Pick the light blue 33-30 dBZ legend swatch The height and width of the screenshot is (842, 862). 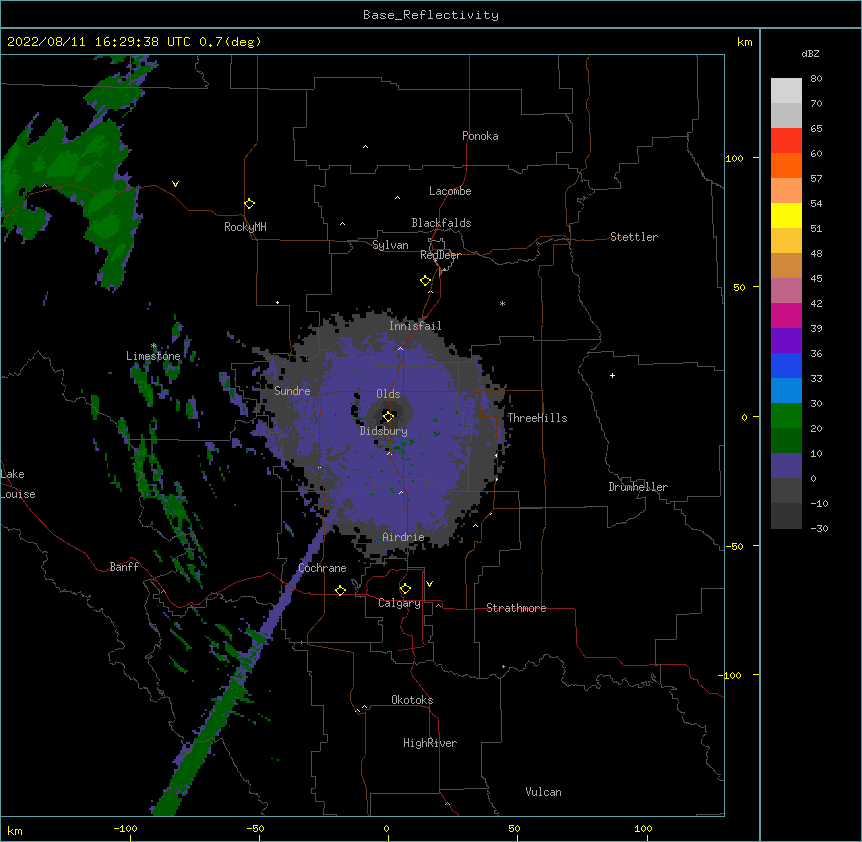[x=786, y=391]
